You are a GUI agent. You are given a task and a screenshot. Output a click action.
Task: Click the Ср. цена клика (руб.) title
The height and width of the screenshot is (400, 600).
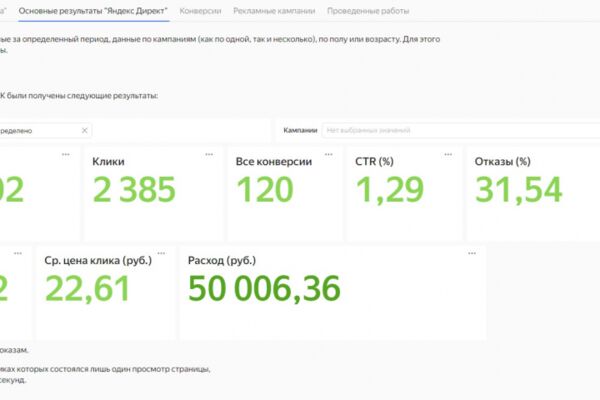coord(98,260)
